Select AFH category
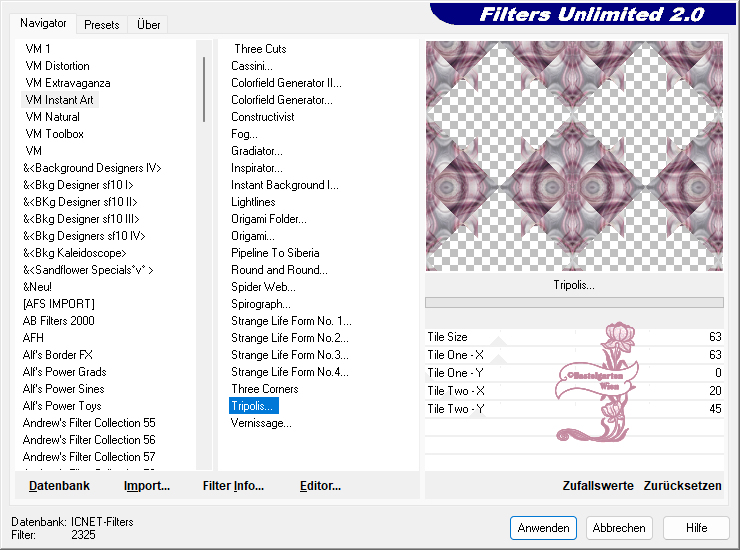 (x=33, y=338)
